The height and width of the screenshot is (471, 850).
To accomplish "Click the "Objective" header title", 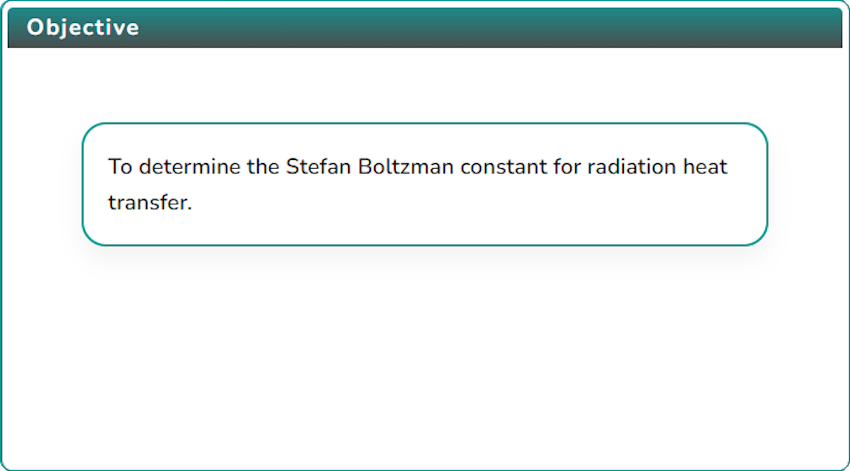I will [x=83, y=28].
